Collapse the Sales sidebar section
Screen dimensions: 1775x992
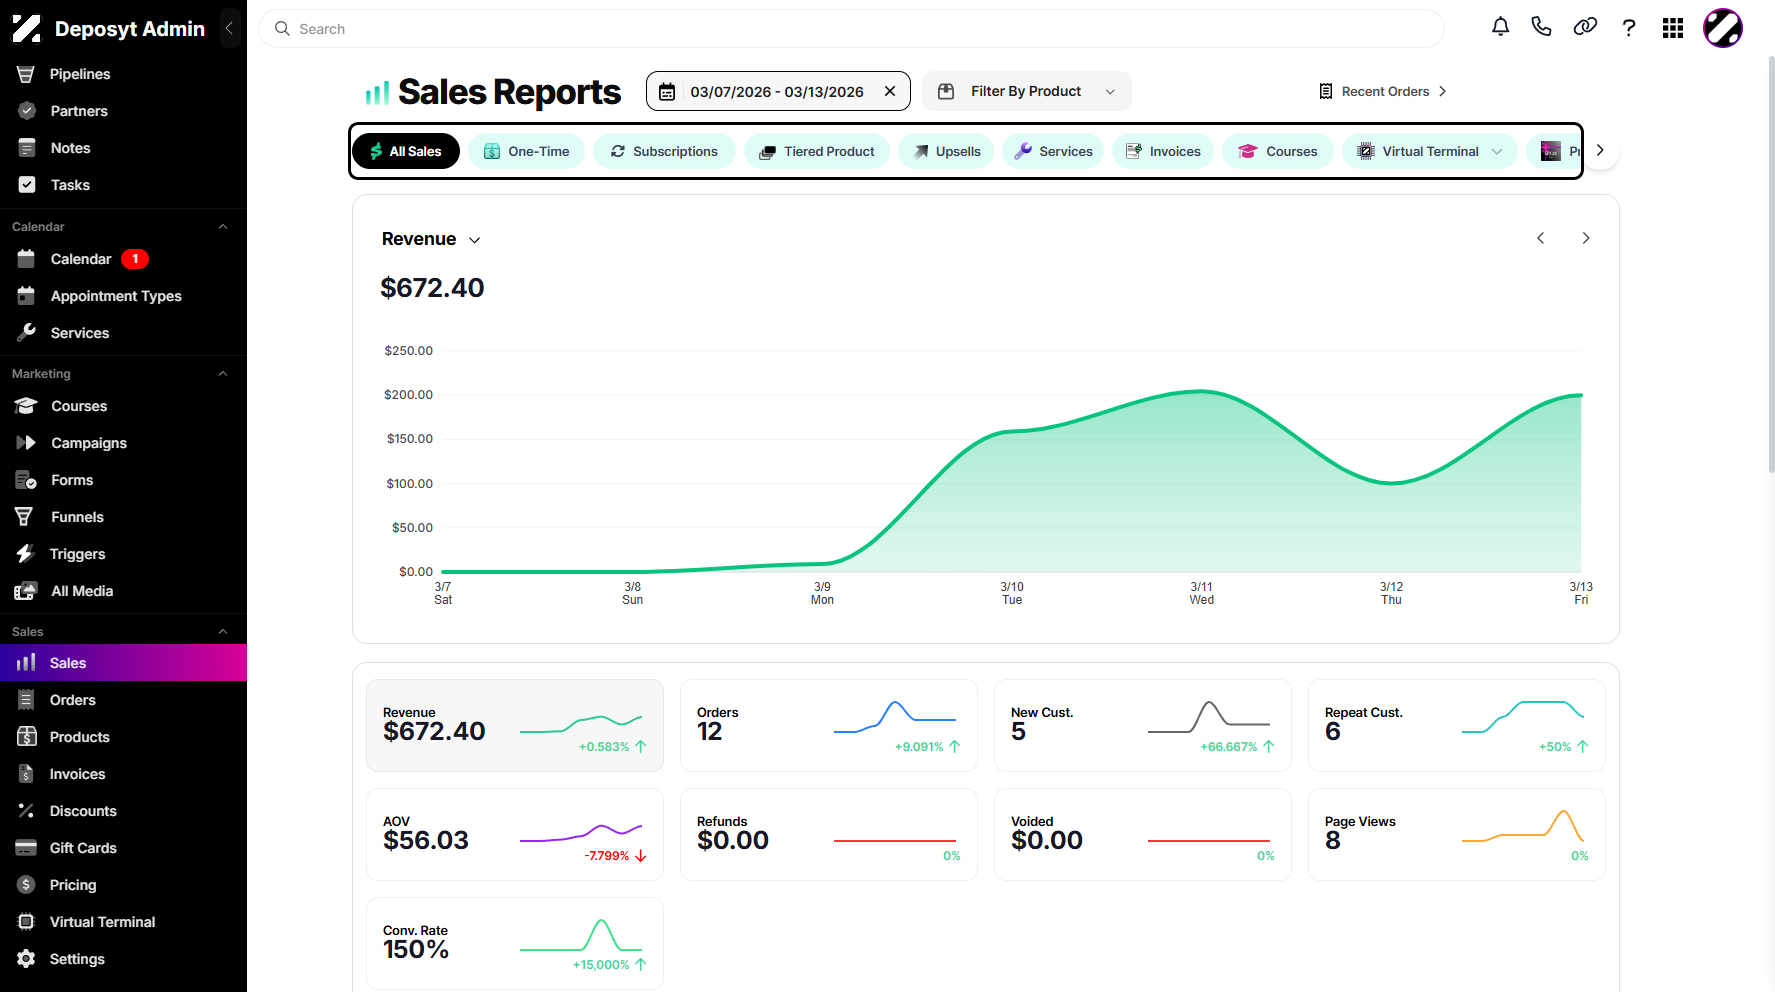tap(223, 632)
